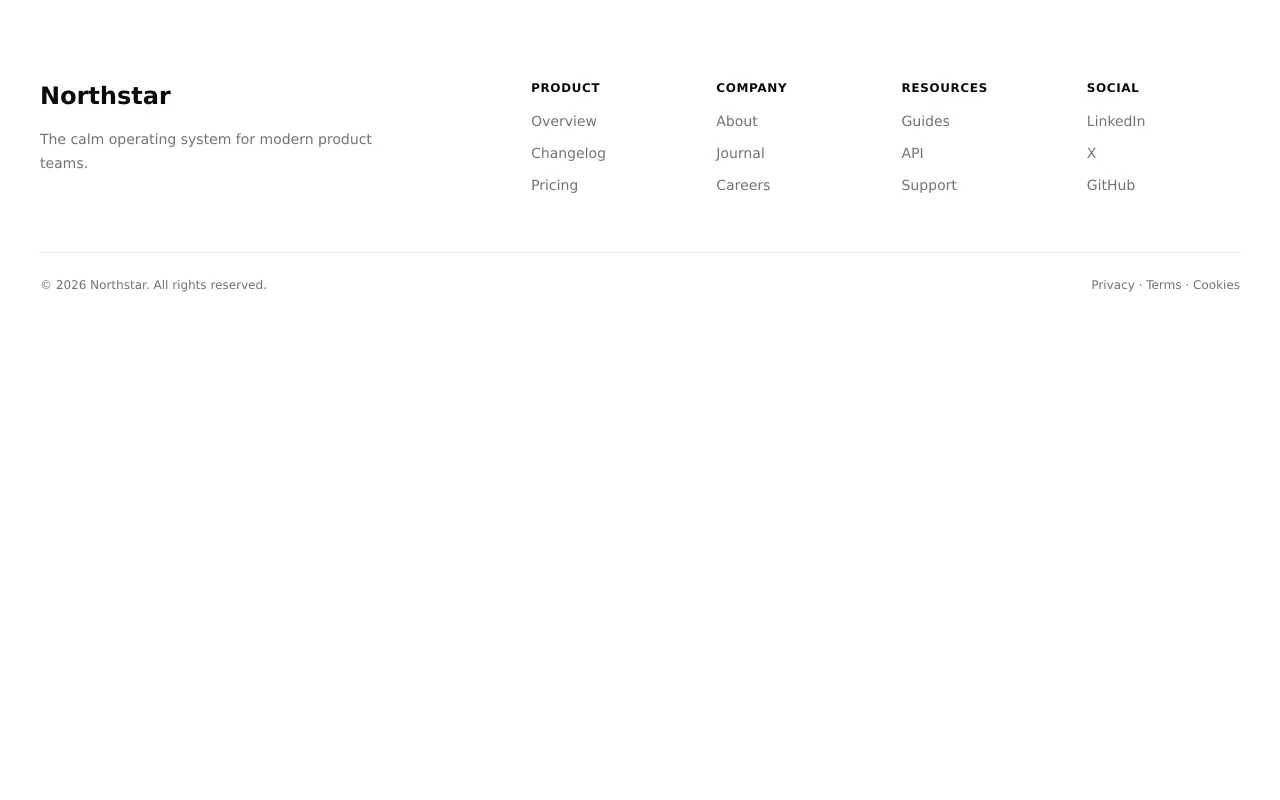Go to the GitHub link

[x=1111, y=185]
